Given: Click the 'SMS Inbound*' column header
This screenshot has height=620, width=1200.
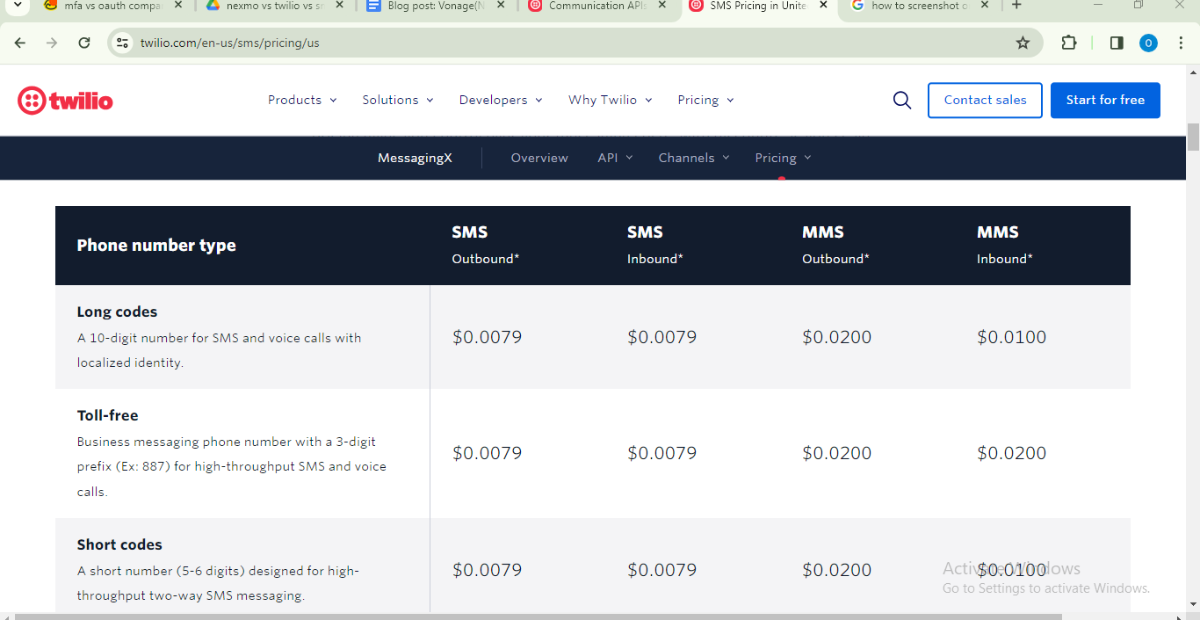Looking at the screenshot, I should point(655,245).
